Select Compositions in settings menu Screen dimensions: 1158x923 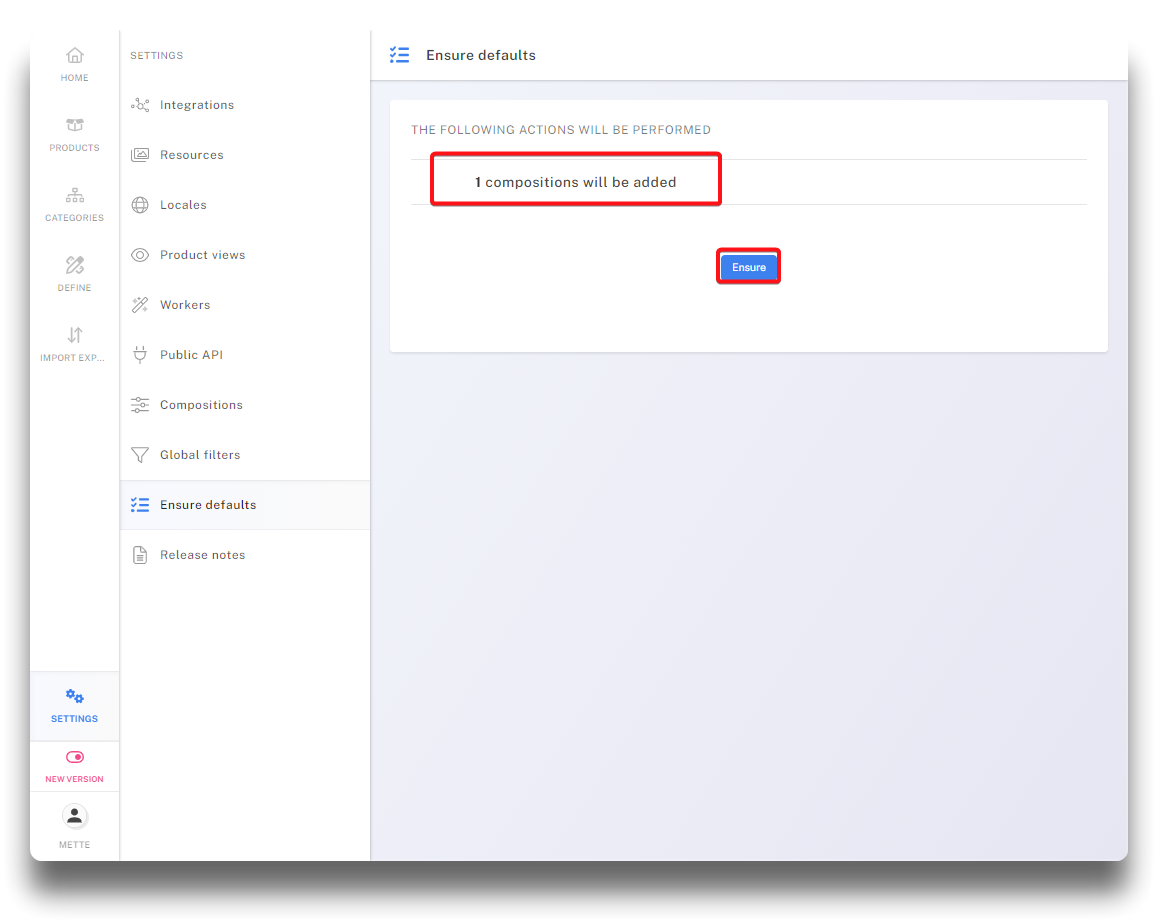(x=201, y=405)
